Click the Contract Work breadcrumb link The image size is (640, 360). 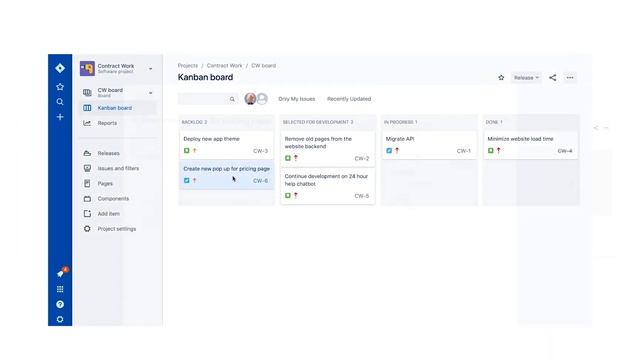click(x=224, y=65)
